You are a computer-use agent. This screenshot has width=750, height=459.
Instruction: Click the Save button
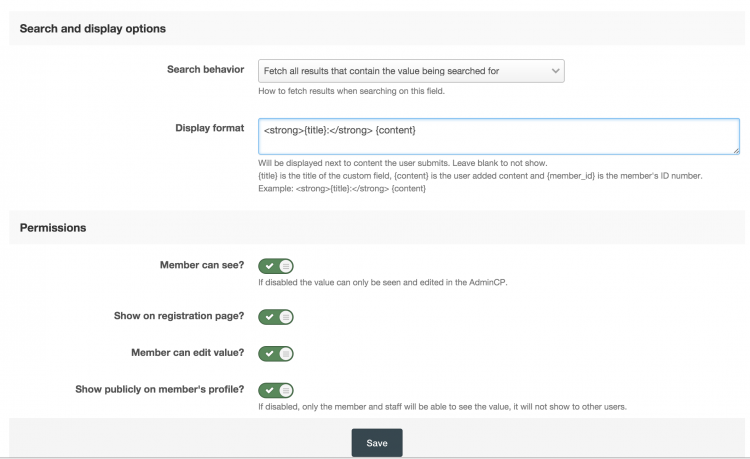click(377, 443)
